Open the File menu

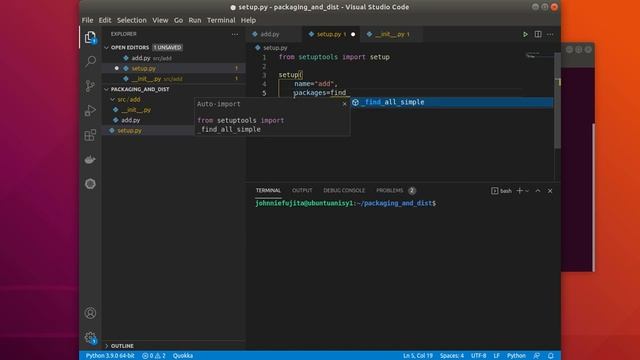point(87,20)
